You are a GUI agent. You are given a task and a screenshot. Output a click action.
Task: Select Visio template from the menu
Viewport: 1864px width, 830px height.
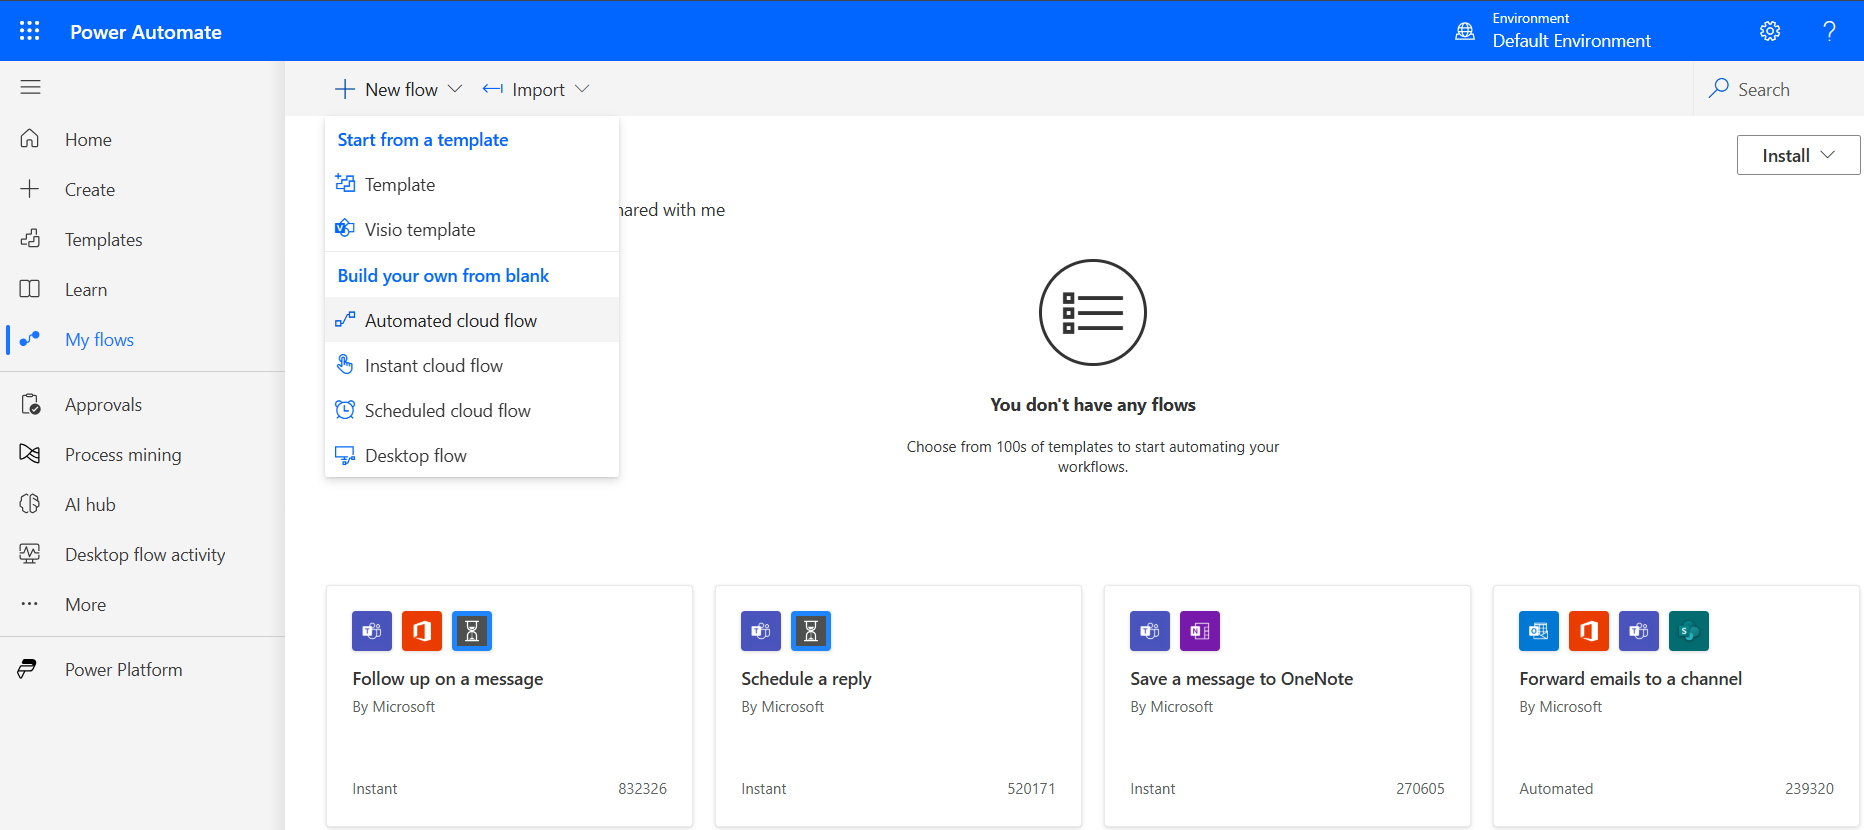(x=472, y=229)
